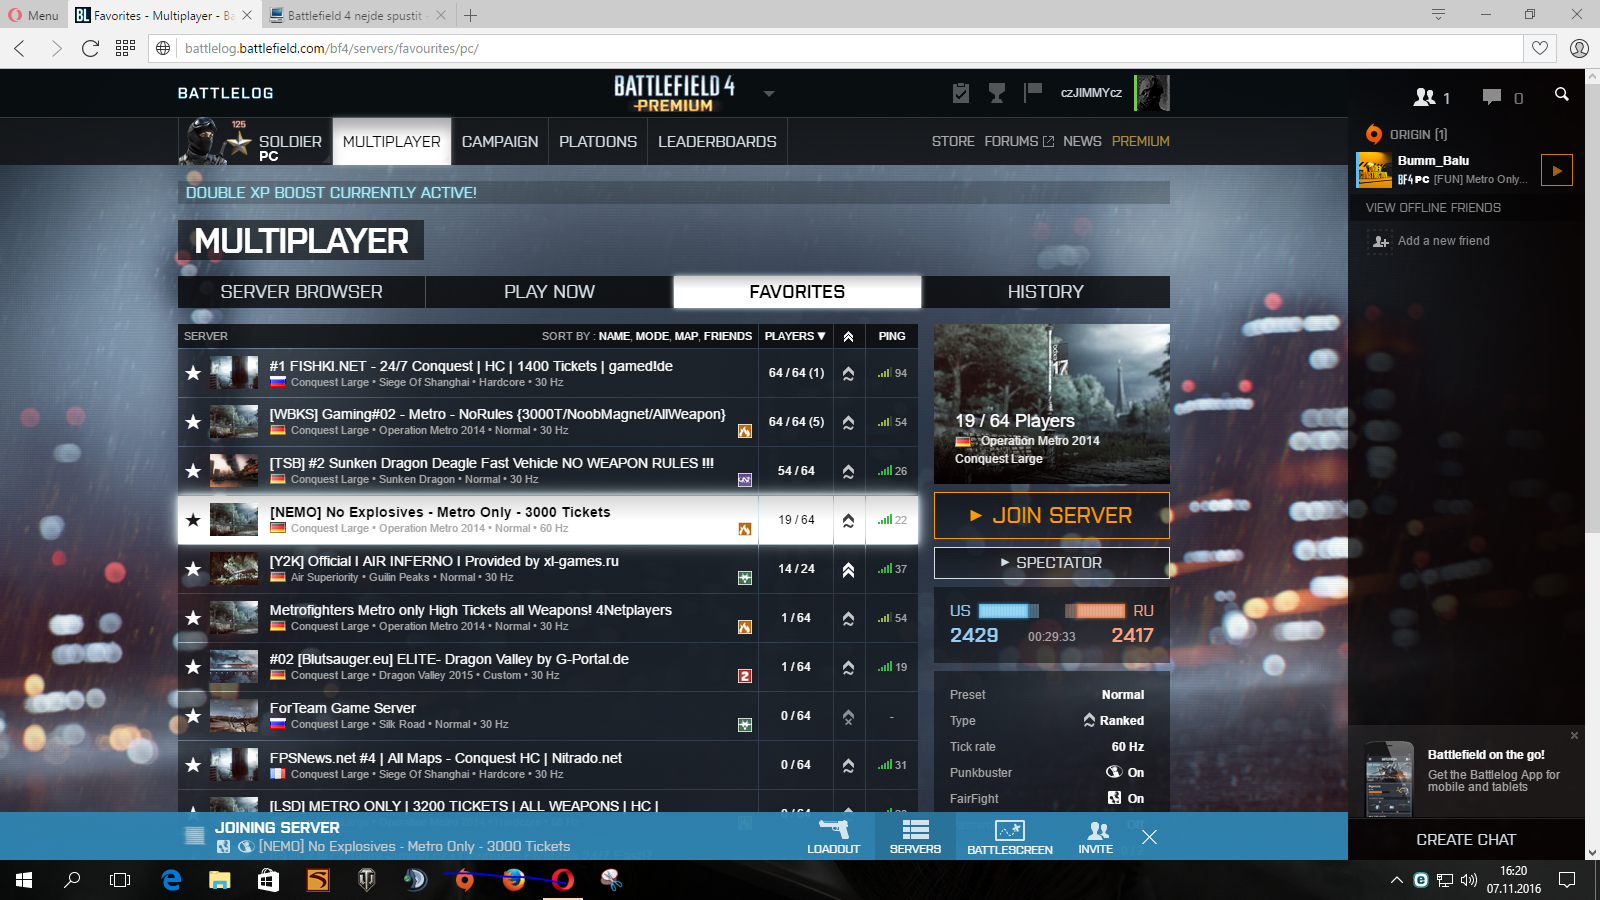
Task: Toggle favorite star for [WBKS] Gaming#02 server
Action: tap(193, 422)
